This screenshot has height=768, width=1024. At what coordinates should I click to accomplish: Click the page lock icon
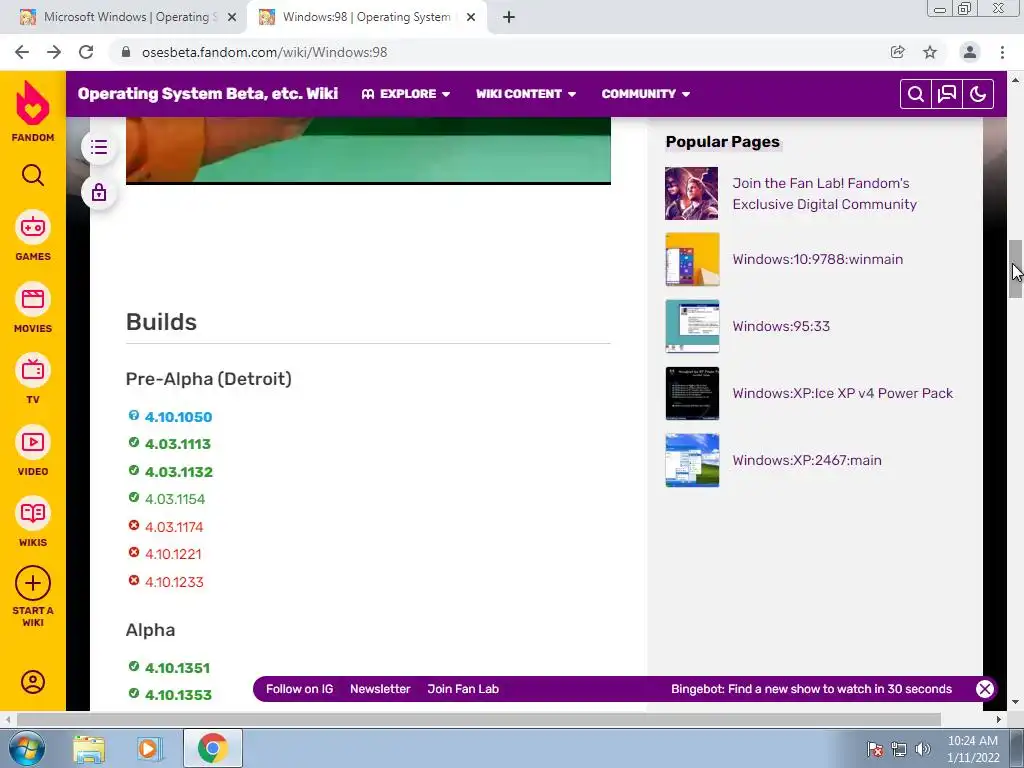(99, 193)
